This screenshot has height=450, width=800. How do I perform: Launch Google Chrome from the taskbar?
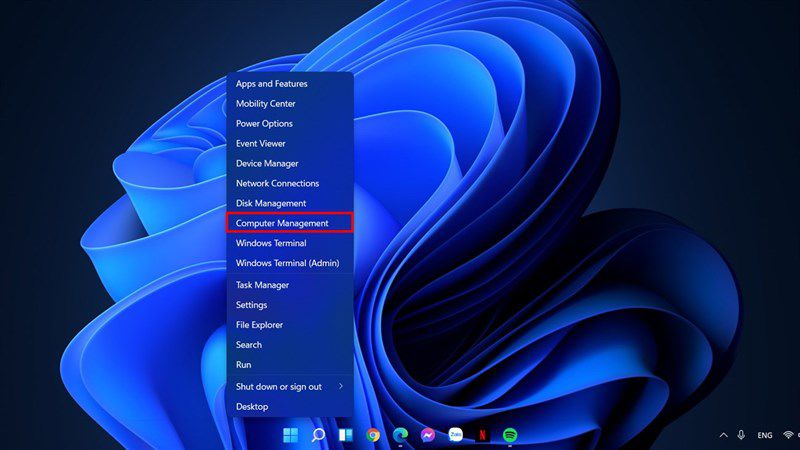tap(373, 435)
